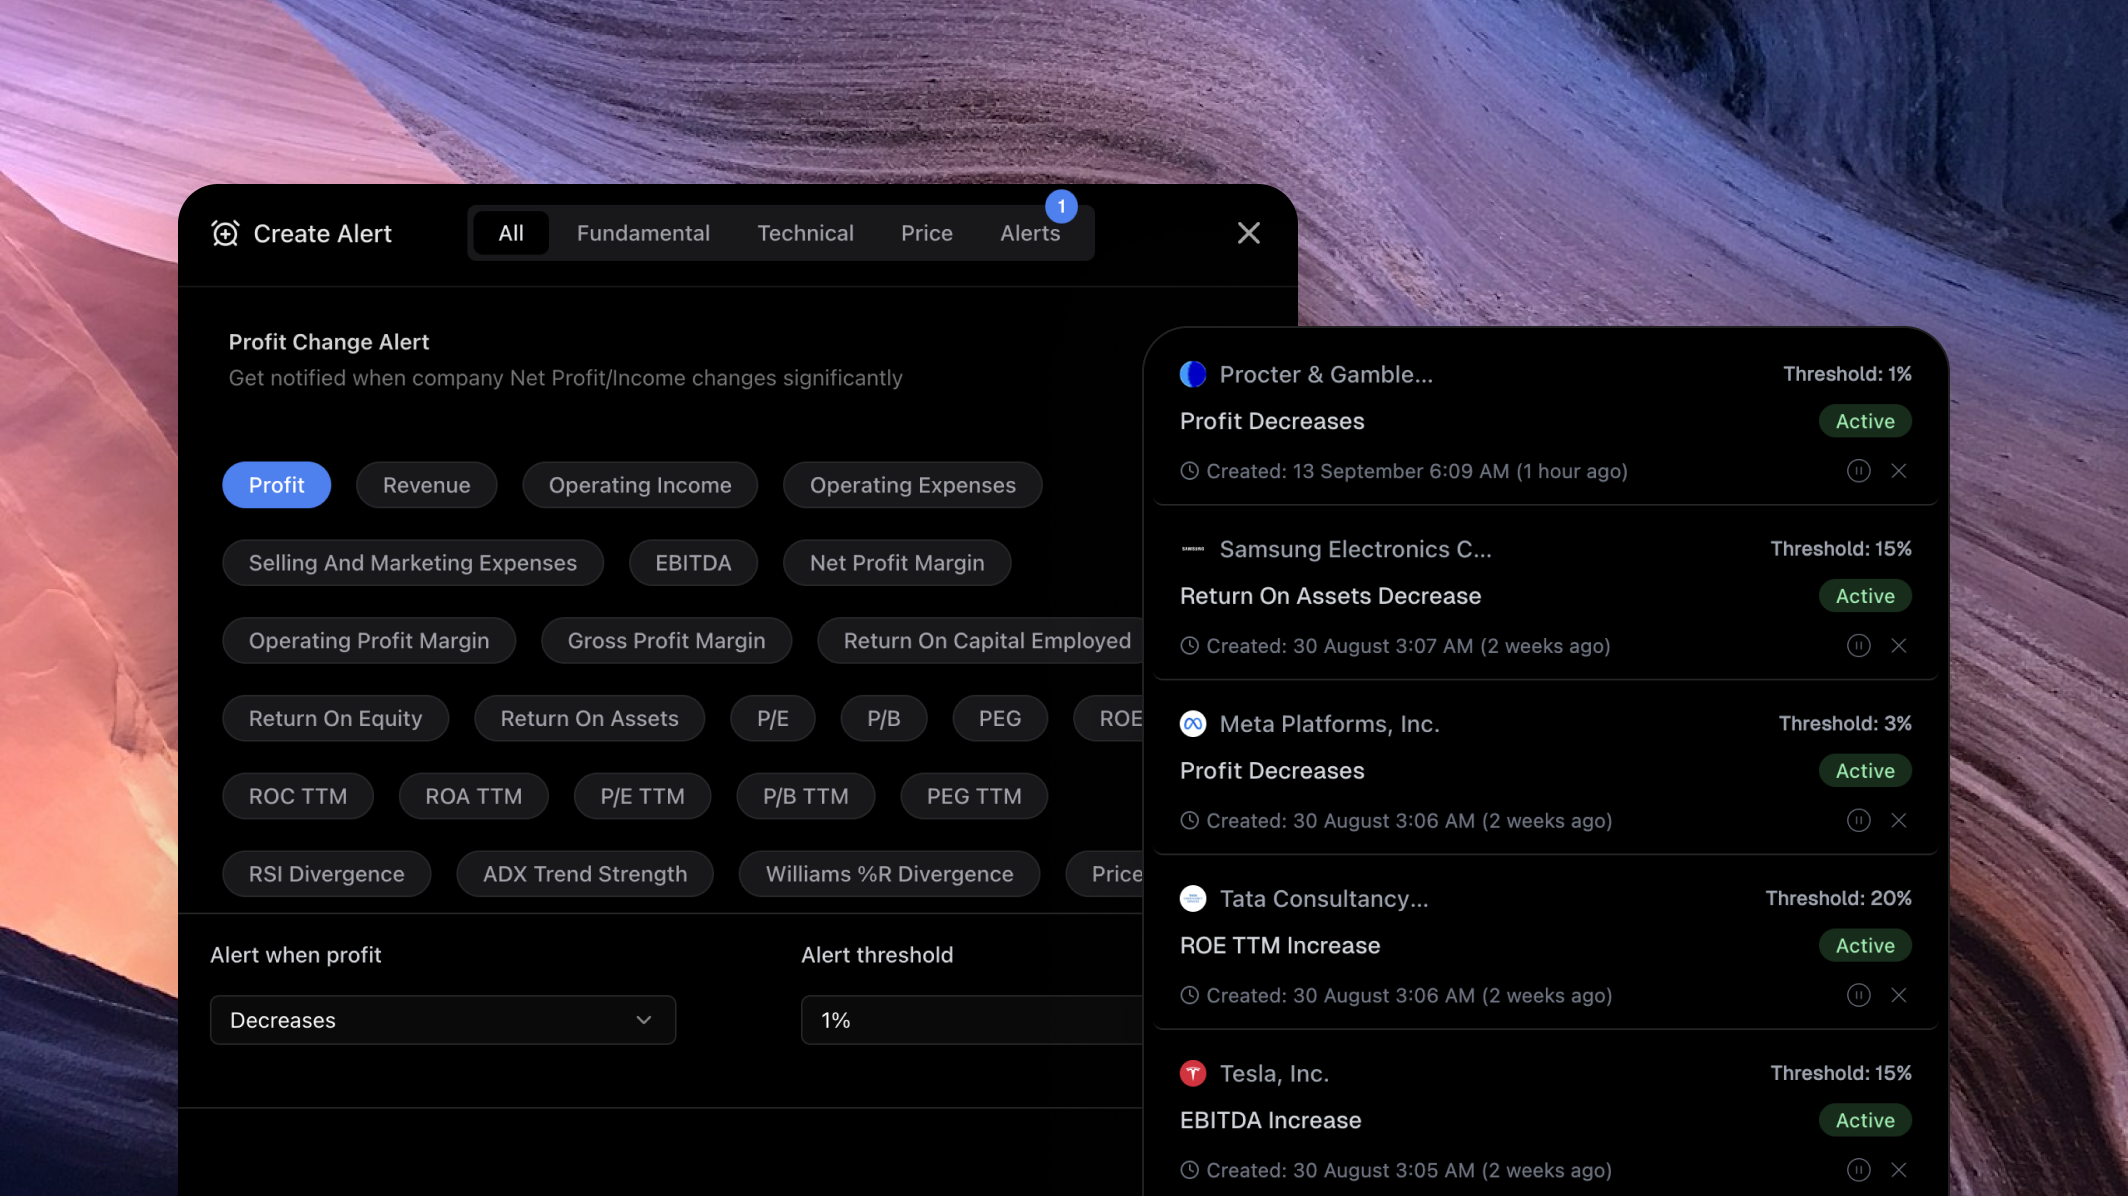Viewport: 2128px width, 1196px height.
Task: Select the Profit metric chip
Action: point(276,485)
